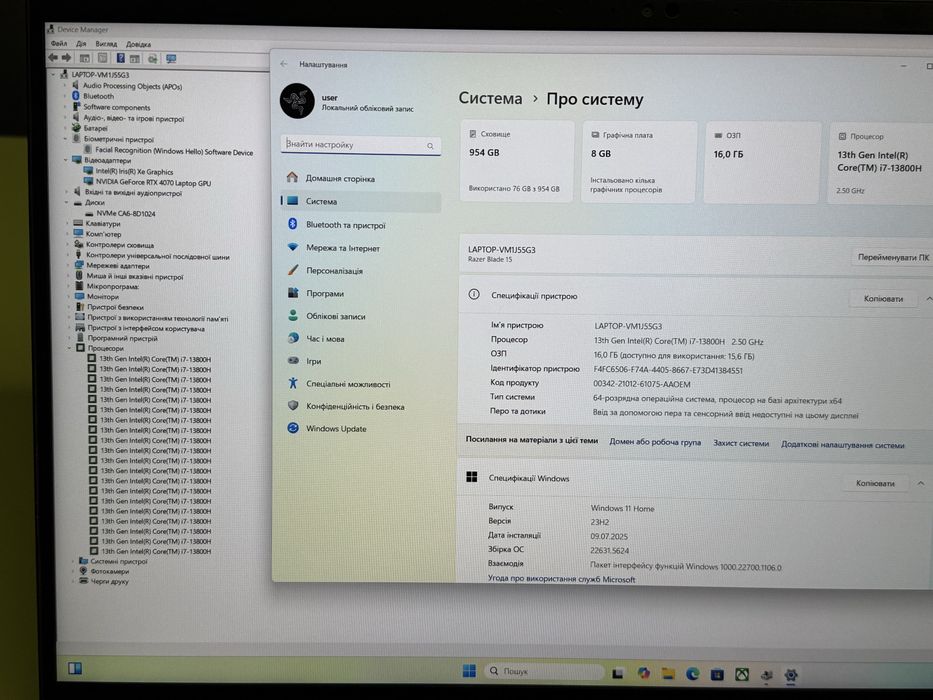Image resolution: width=933 pixels, height=700 pixels.
Task: Click Копіювати button for device specifications
Action: (883, 299)
